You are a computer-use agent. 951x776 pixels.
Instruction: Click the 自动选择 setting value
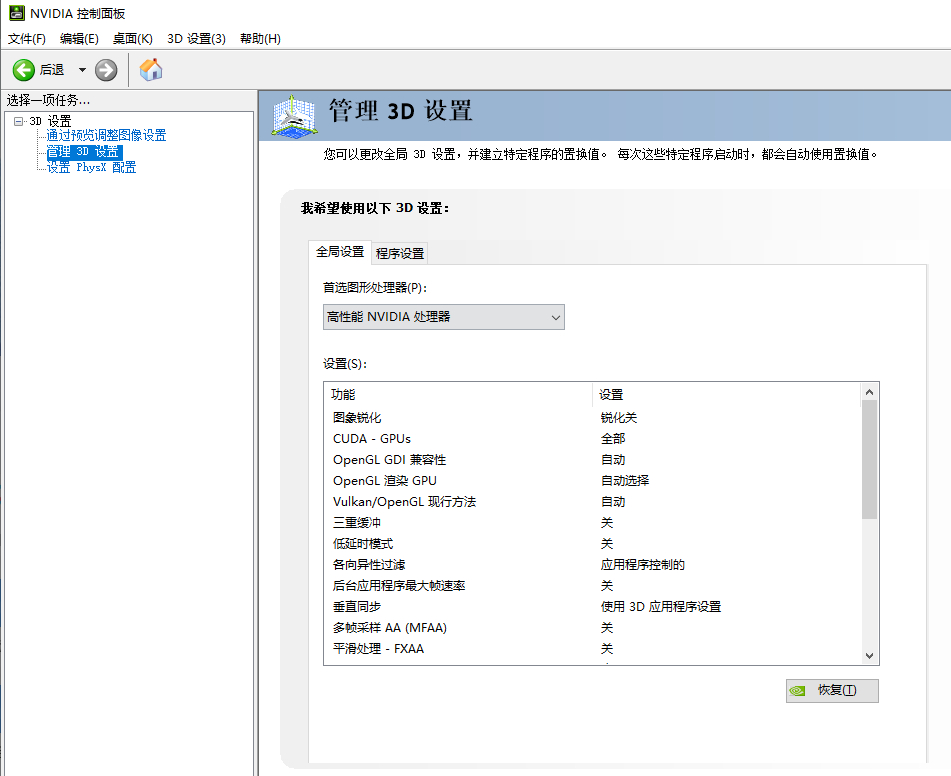[x=625, y=481]
